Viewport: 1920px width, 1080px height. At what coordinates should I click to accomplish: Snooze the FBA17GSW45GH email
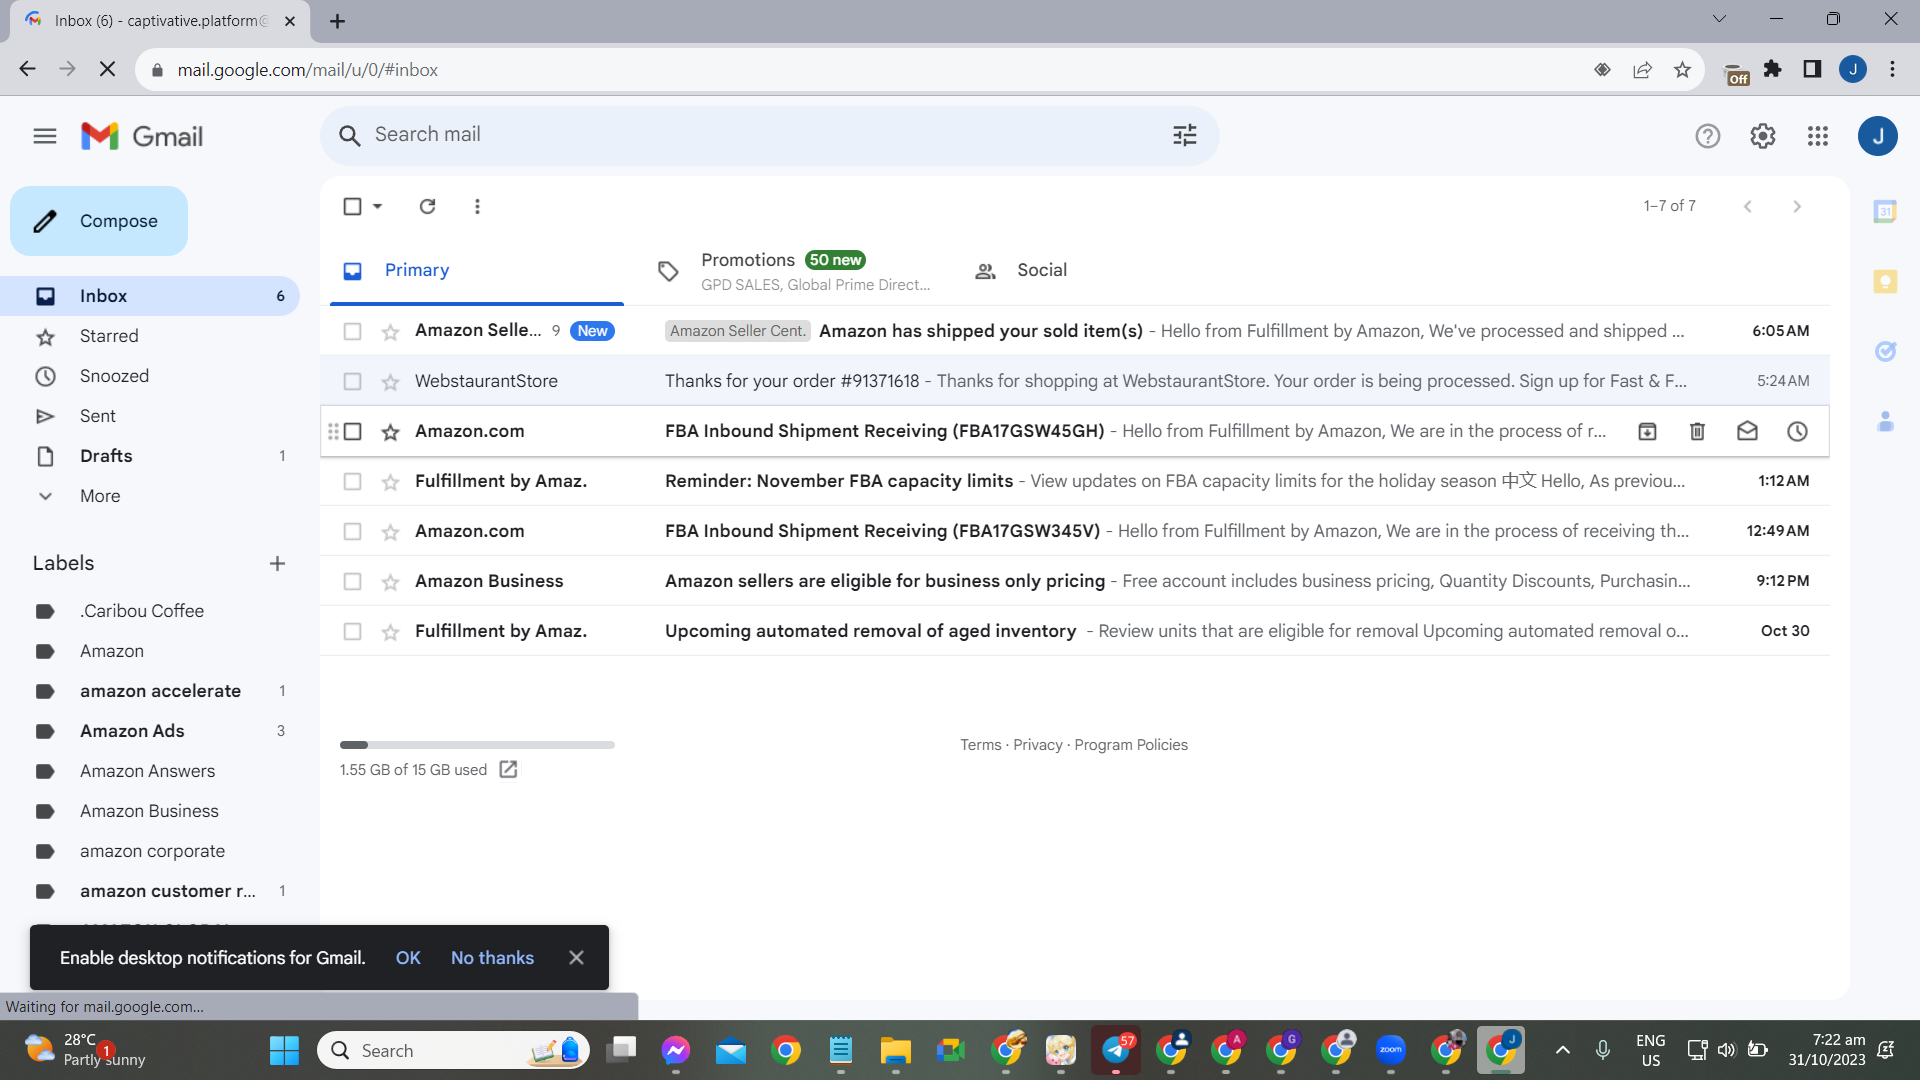(x=1797, y=431)
